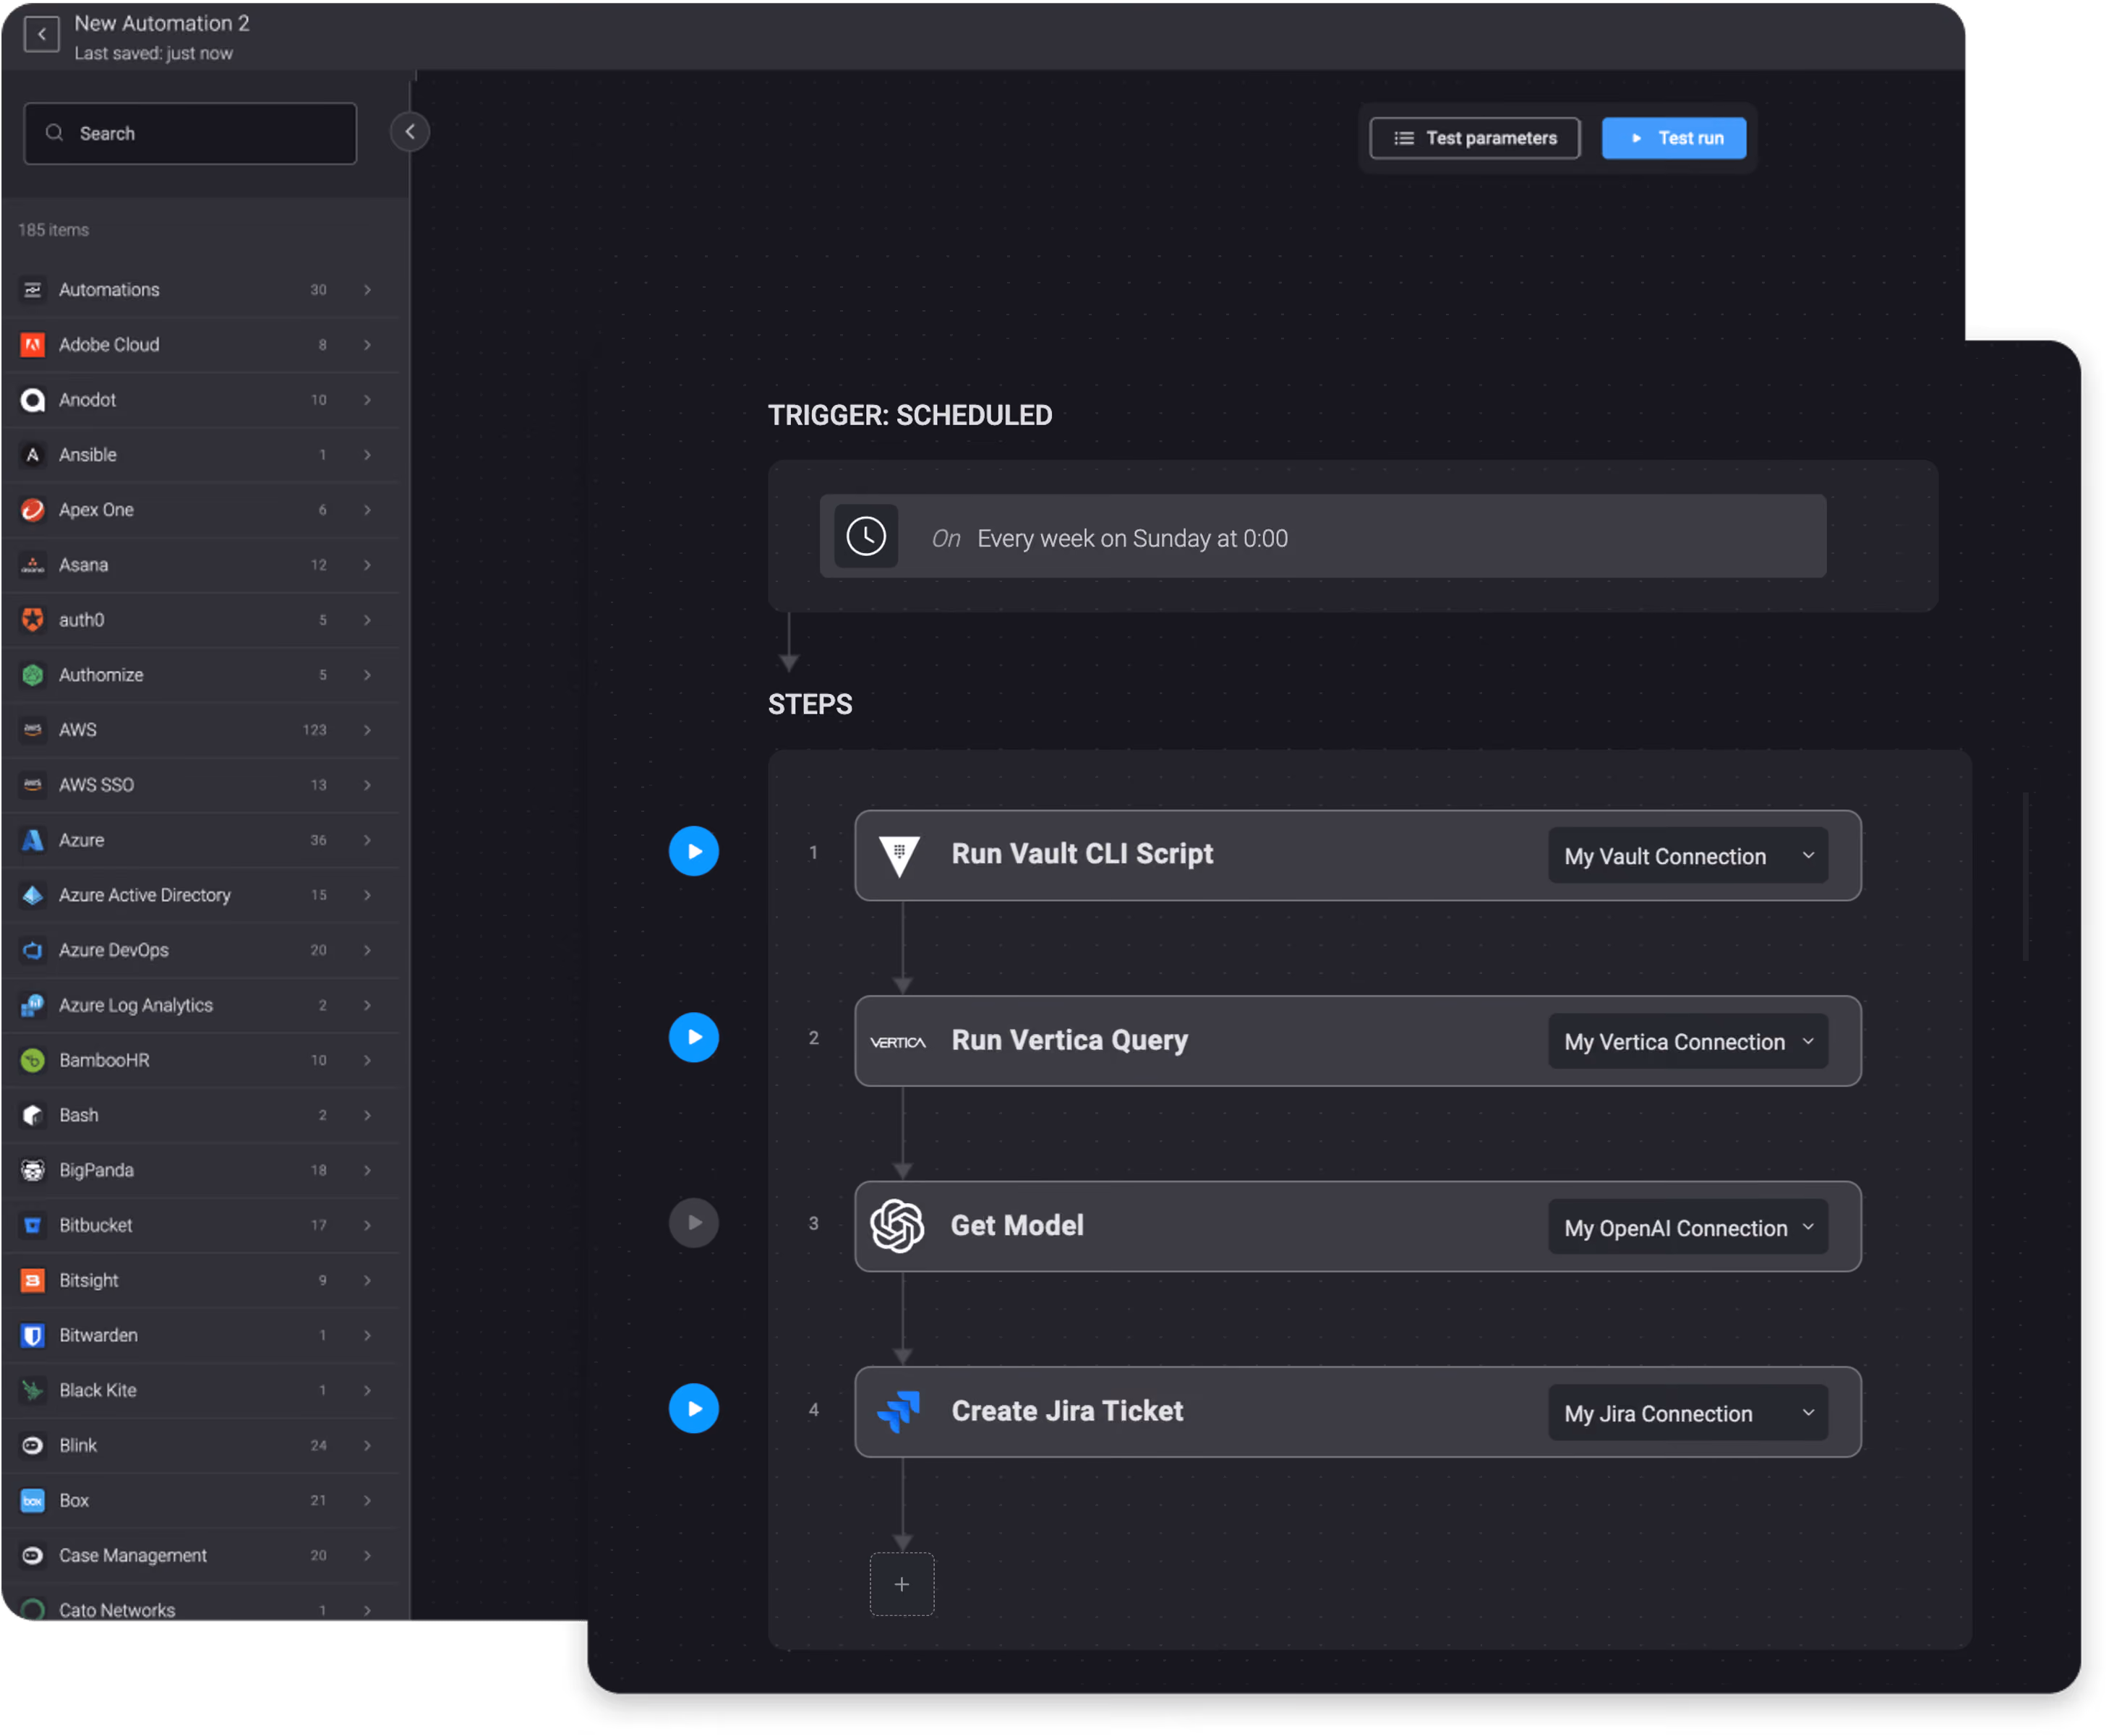The height and width of the screenshot is (1736, 2114).
Task: Click the automation title New Automation 2
Action: 162,23
